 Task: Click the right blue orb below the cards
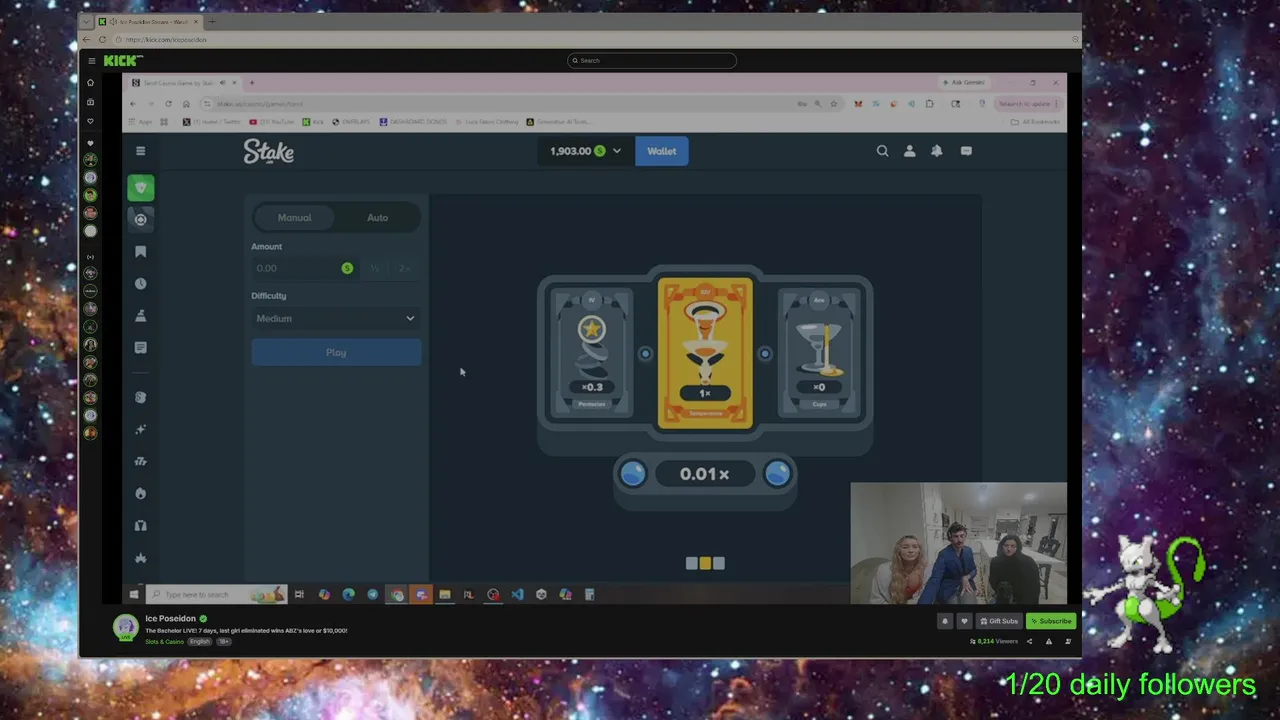tap(777, 474)
